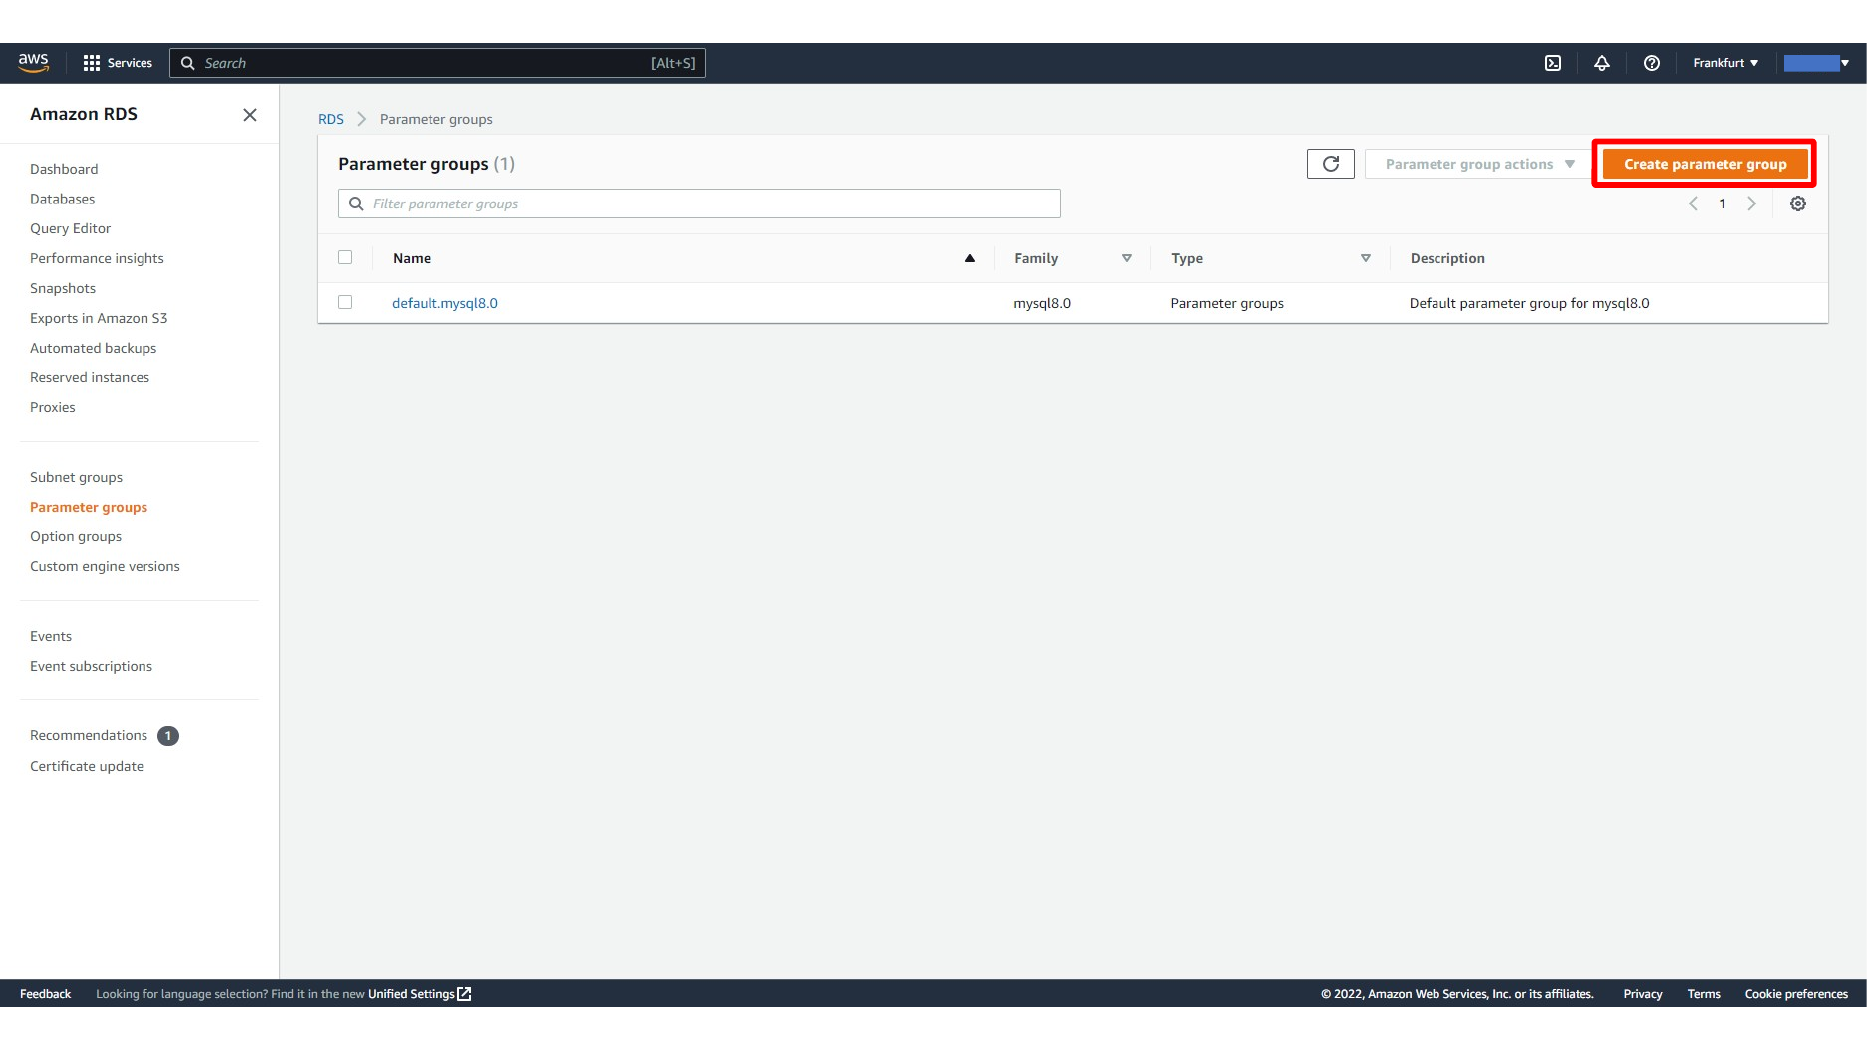
Task: Go to previous page arrow
Action: [x=1694, y=204]
